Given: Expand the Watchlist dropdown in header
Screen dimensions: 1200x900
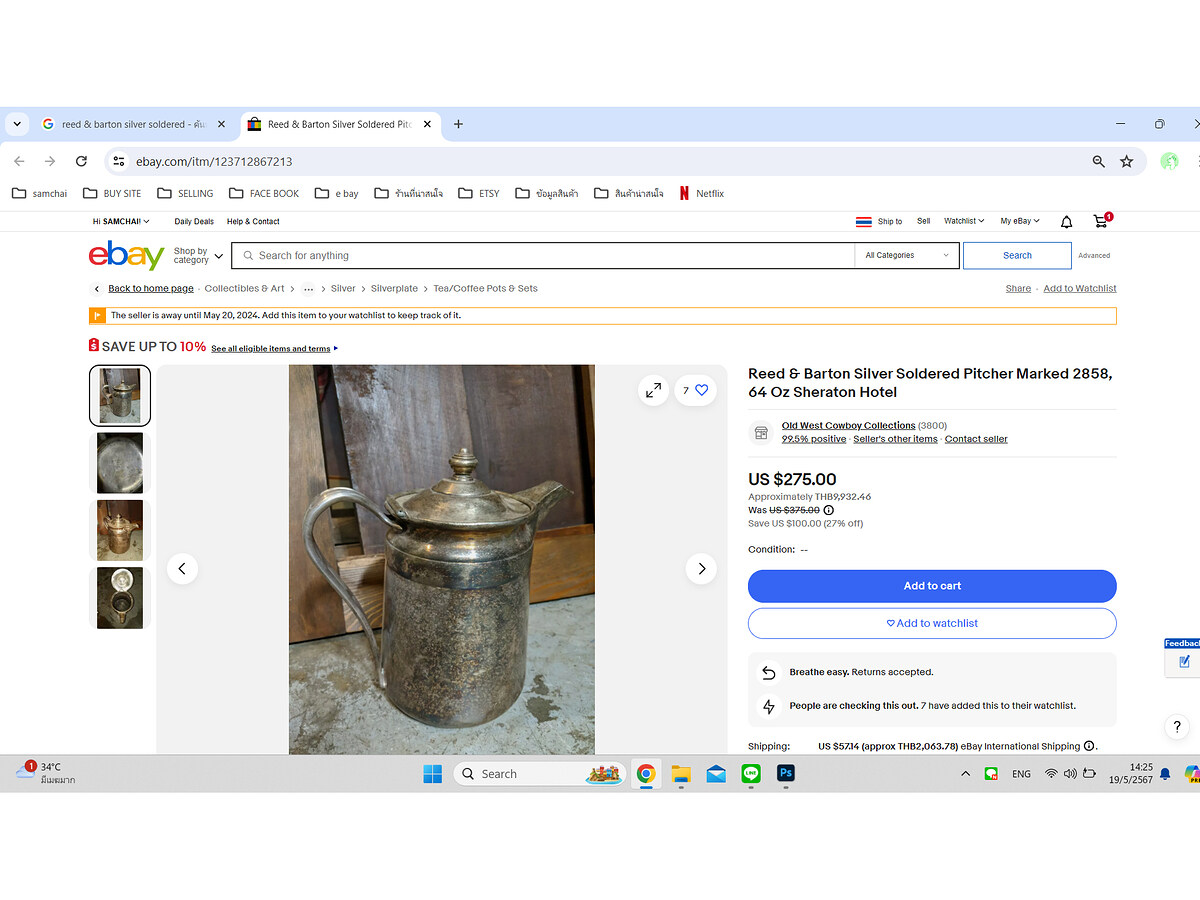Looking at the screenshot, I should coord(964,221).
